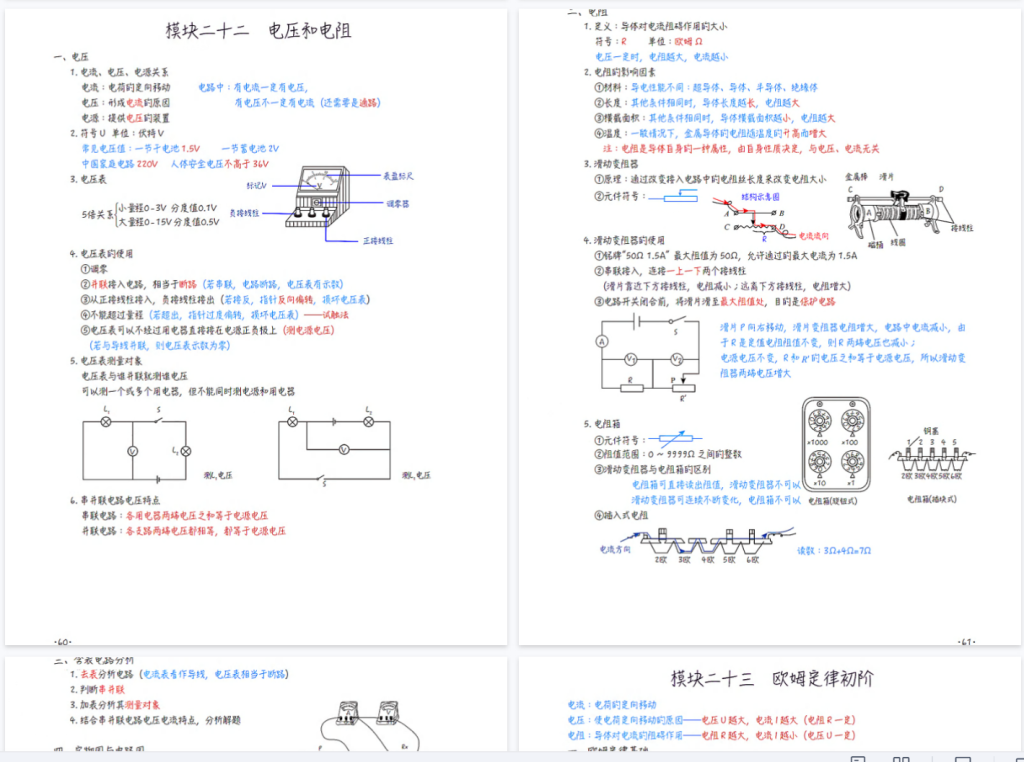Click the 结构示意图 label
Image resolution: width=1024 pixels, height=762 pixels.
point(760,197)
